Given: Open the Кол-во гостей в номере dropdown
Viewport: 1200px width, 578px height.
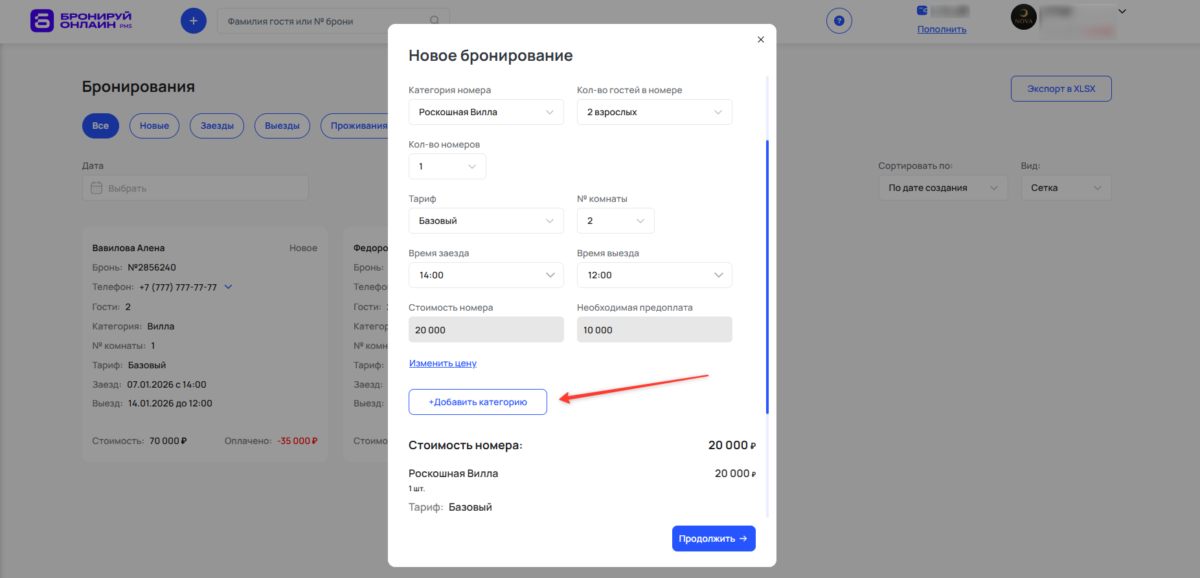Looking at the screenshot, I should click(x=654, y=111).
